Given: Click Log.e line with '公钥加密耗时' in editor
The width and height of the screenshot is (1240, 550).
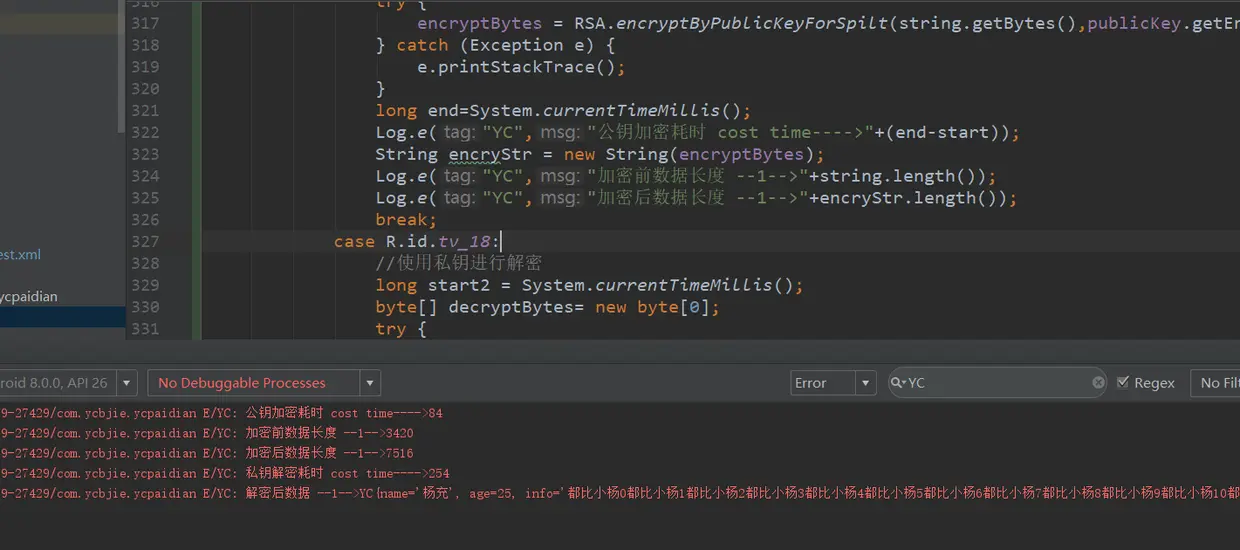Looking at the screenshot, I should [697, 132].
